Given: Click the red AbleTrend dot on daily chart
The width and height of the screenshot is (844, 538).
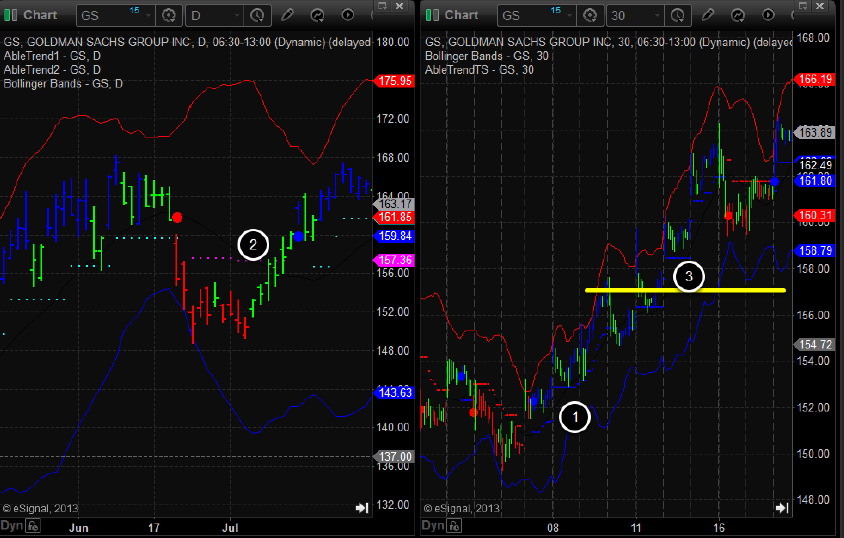Looking at the screenshot, I should (177, 218).
